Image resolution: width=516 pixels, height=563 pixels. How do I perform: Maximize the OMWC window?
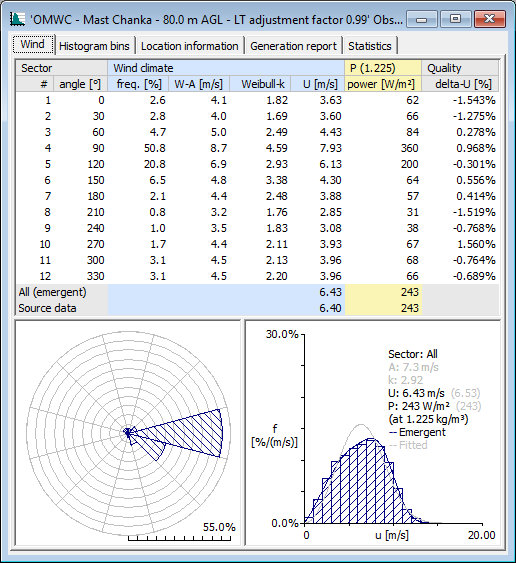coord(455,19)
